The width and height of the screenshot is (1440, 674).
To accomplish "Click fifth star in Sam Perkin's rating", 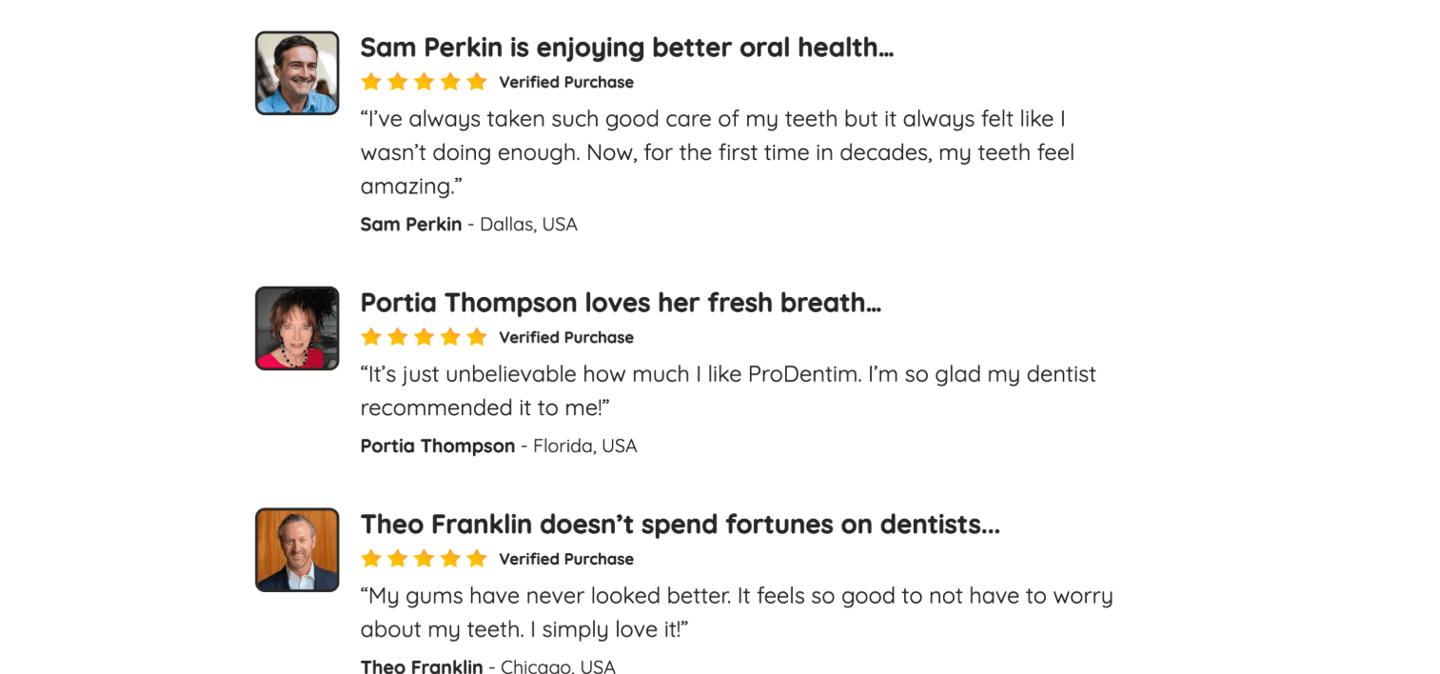I will pos(477,82).
